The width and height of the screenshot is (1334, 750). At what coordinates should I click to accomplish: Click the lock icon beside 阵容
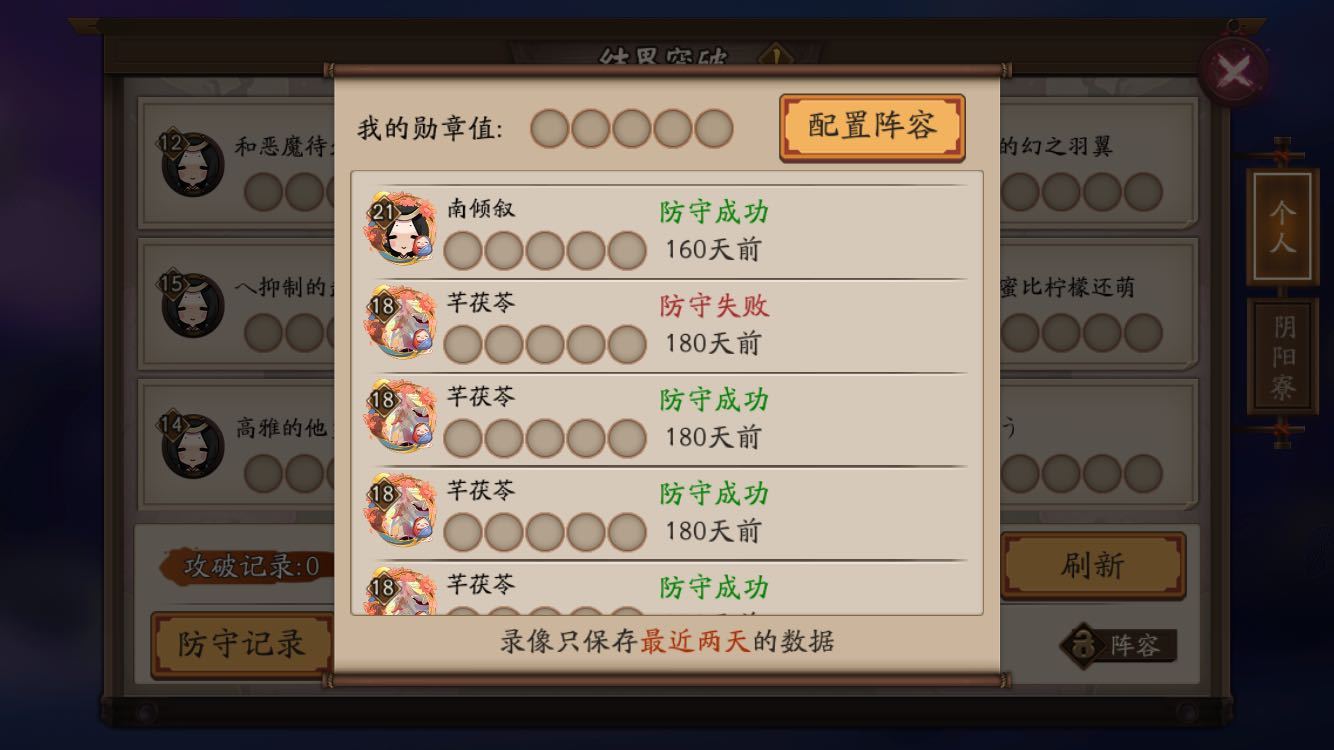pos(1083,645)
